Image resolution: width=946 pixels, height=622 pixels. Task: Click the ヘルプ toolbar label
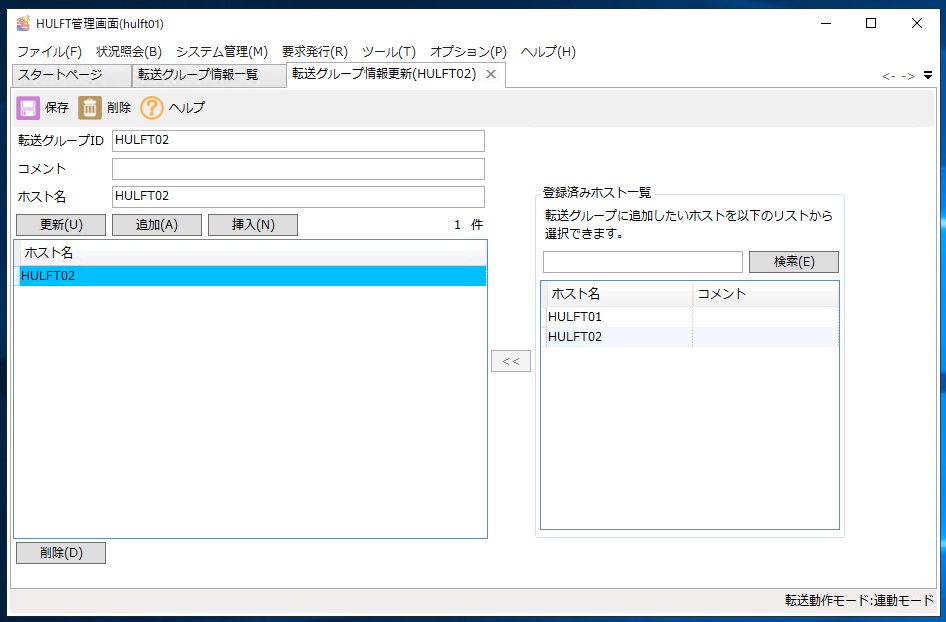click(186, 108)
